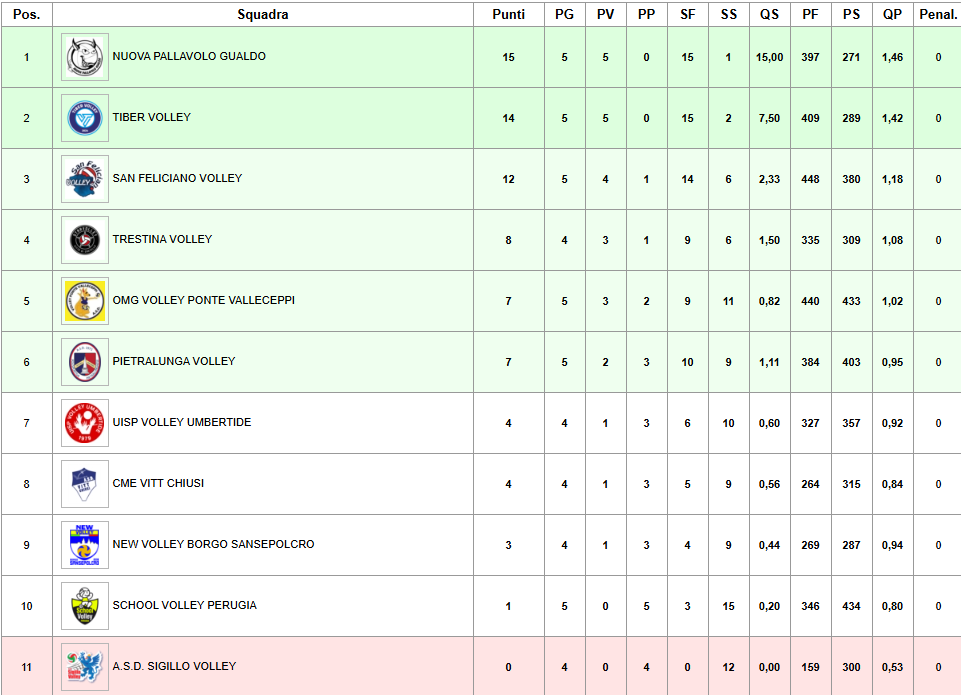Viewport: 961px width, 695px height.
Task: Click the Pietralunga Volley team logo
Action: [85, 362]
